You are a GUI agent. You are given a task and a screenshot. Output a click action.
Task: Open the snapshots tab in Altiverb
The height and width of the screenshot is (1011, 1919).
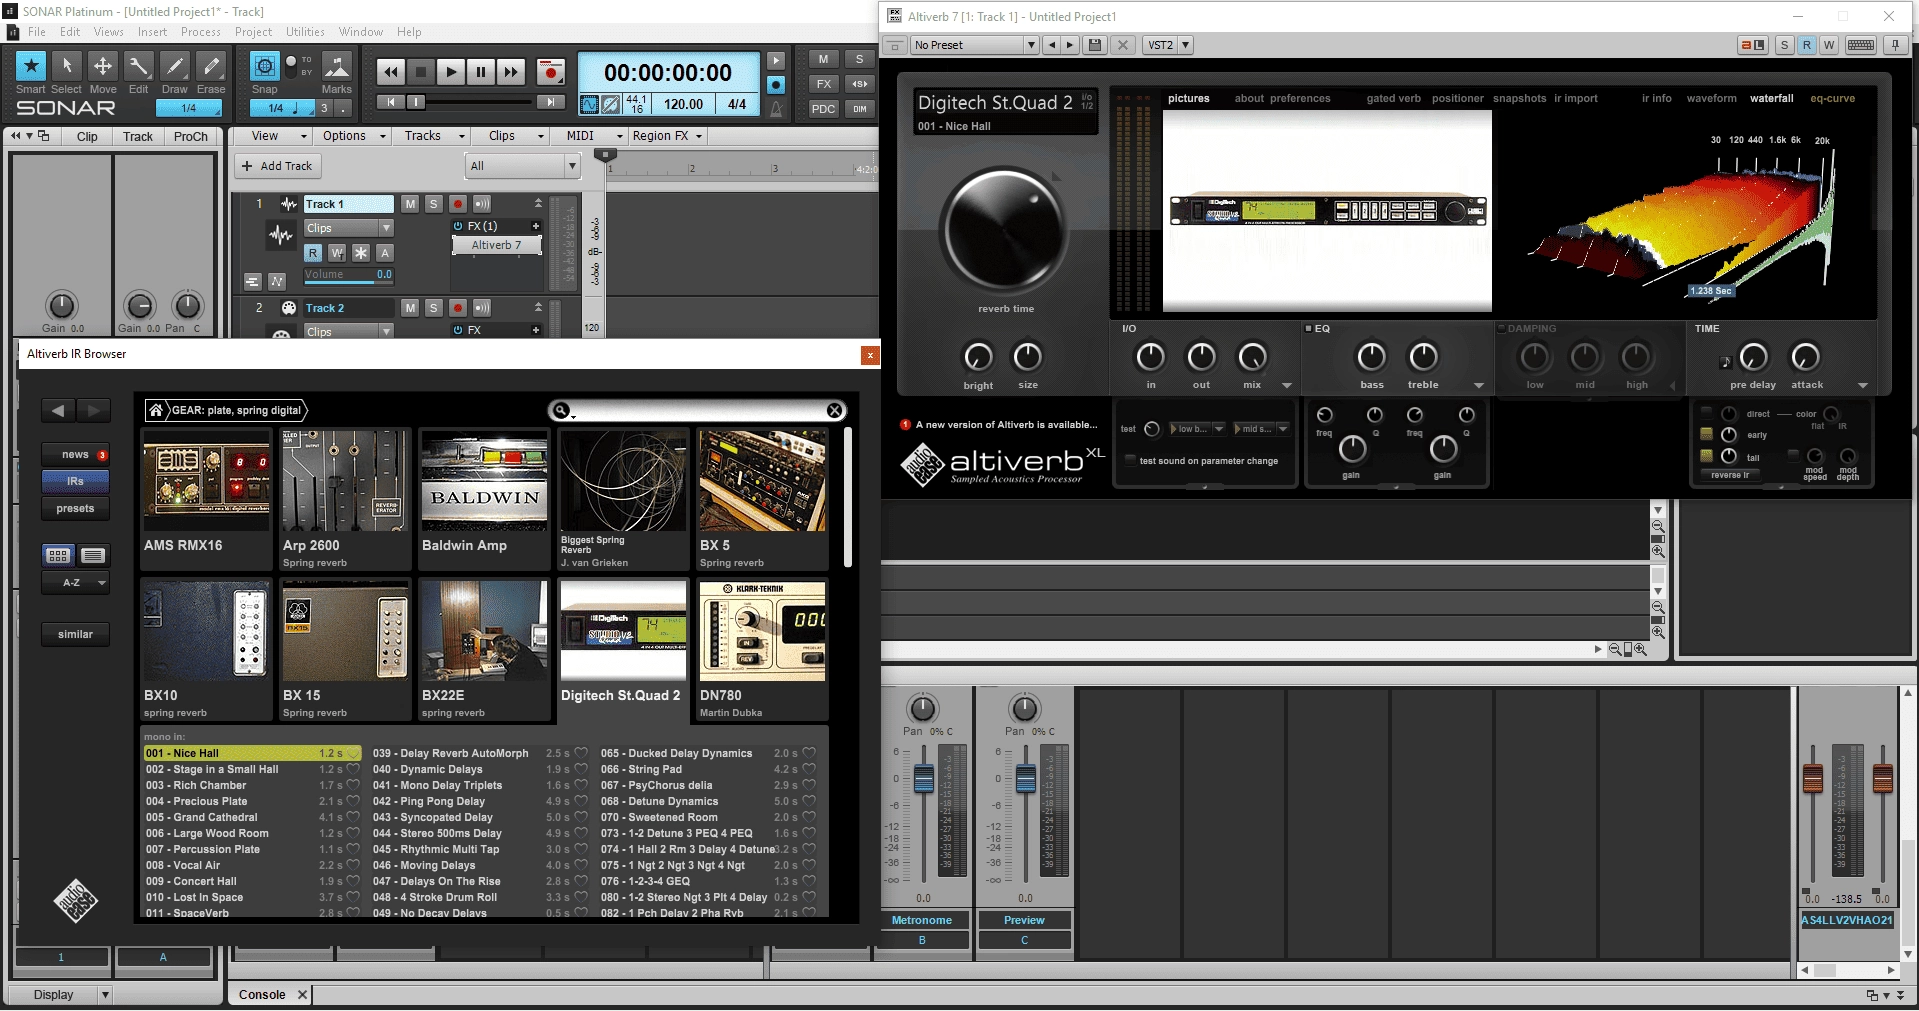point(1519,98)
